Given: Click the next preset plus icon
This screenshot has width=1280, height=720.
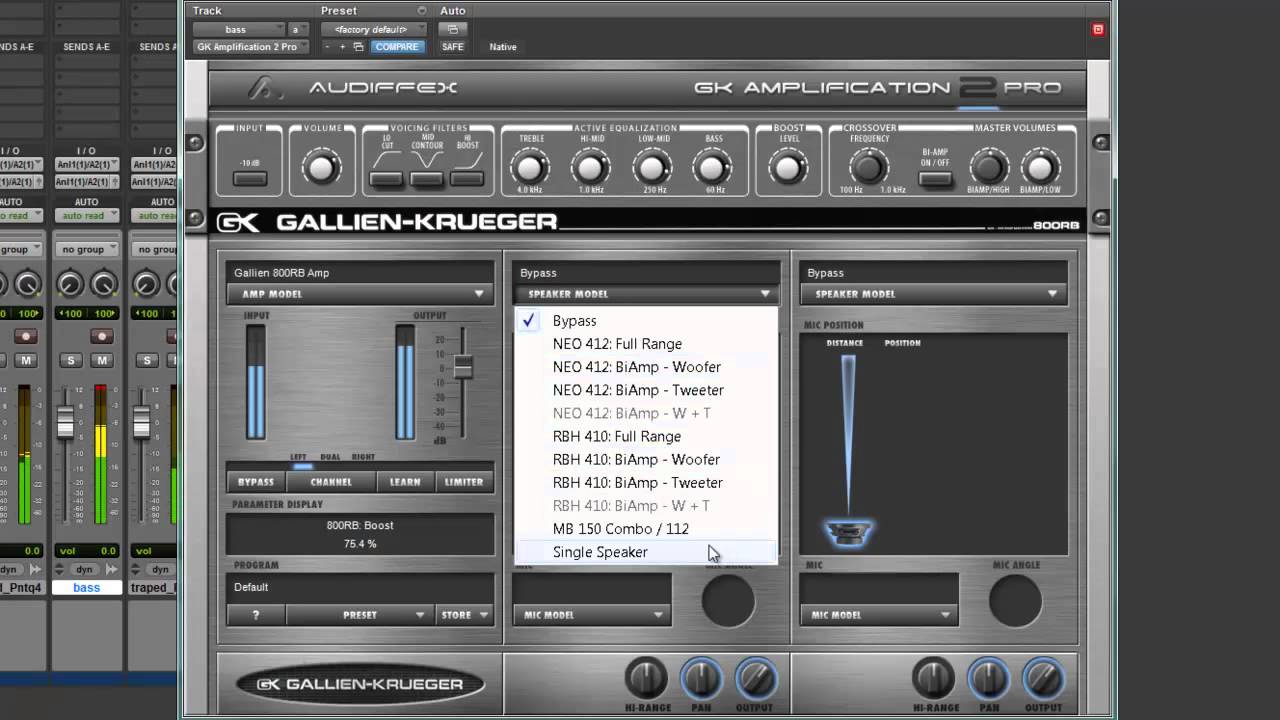Looking at the screenshot, I should click(x=342, y=47).
